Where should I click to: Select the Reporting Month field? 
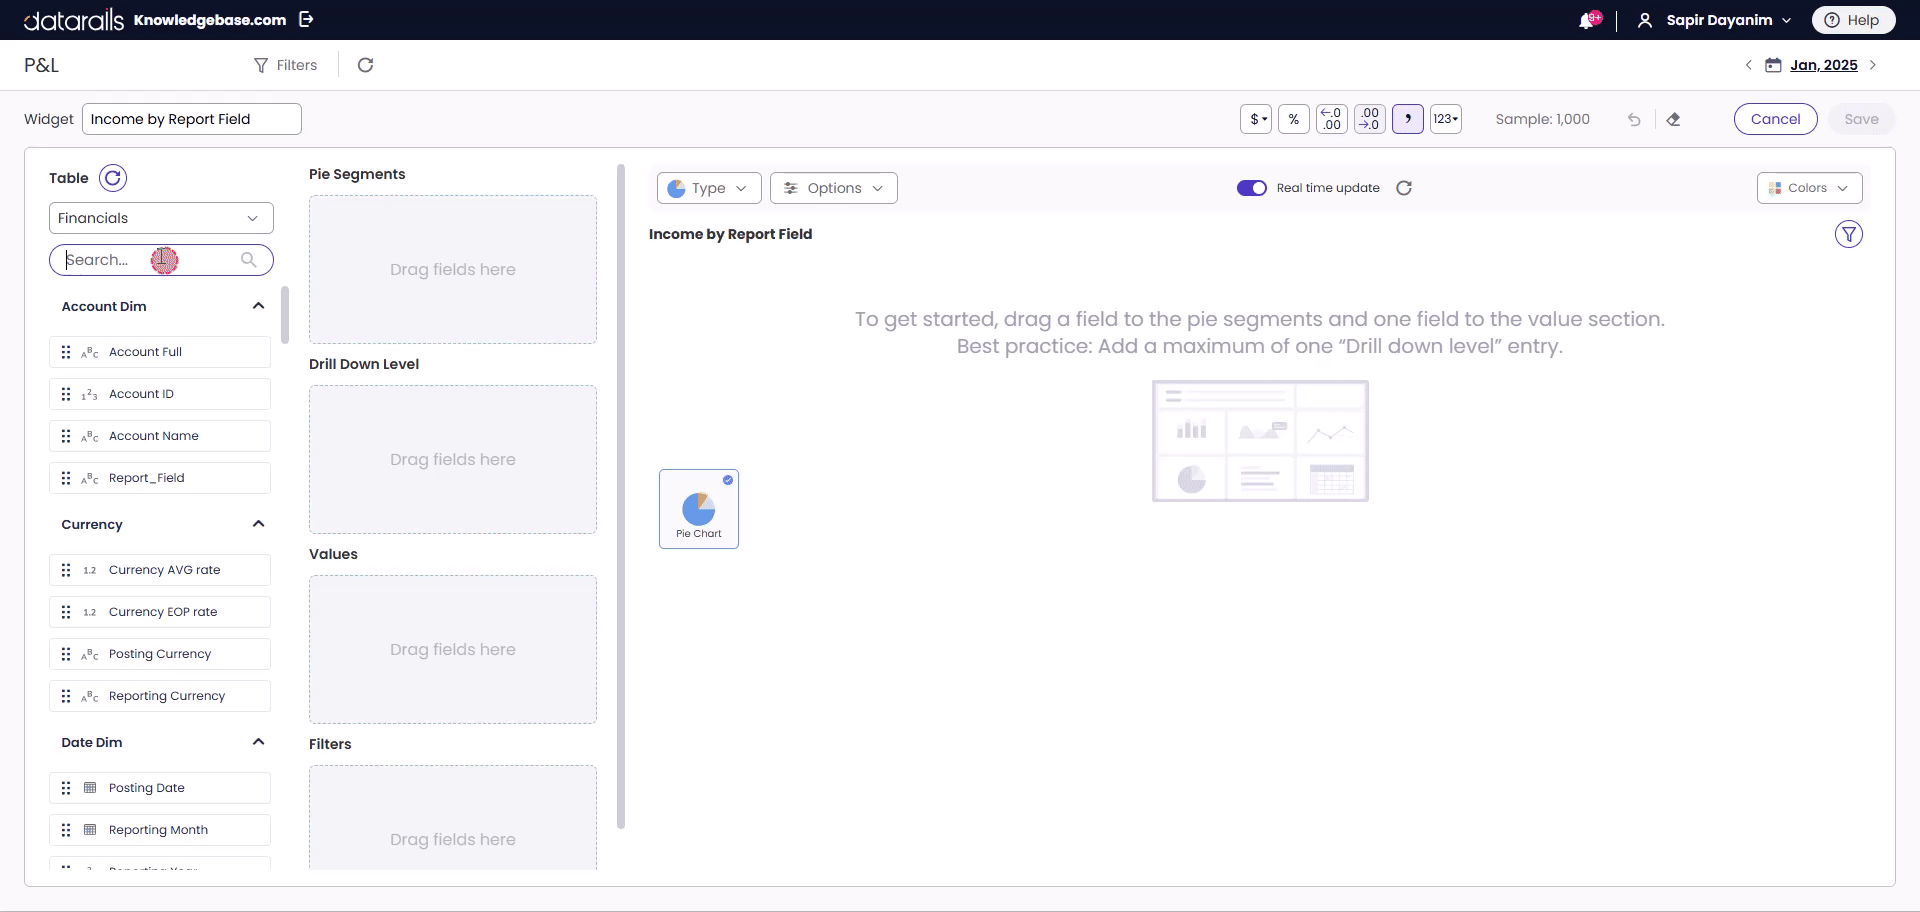tap(160, 830)
